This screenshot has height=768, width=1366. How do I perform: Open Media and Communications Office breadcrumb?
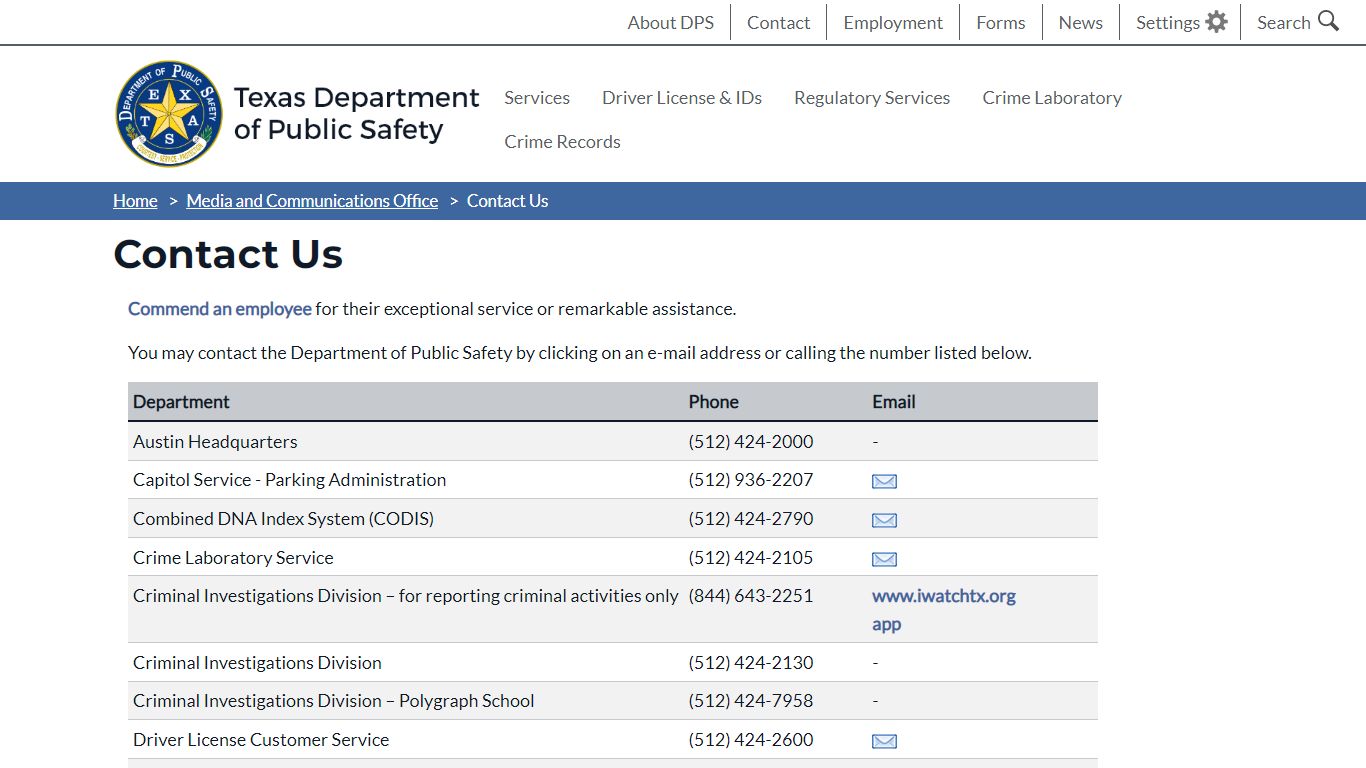312,201
